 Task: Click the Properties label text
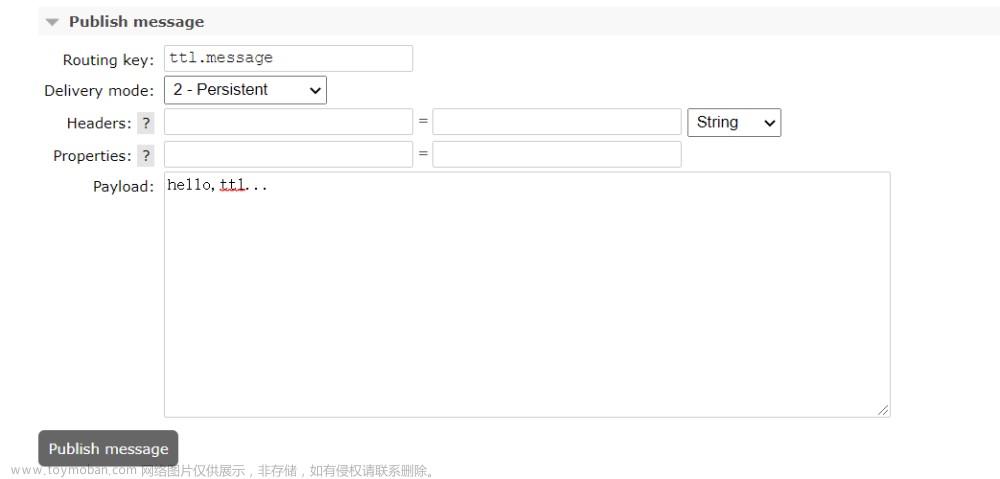pyautogui.click(x=92, y=156)
